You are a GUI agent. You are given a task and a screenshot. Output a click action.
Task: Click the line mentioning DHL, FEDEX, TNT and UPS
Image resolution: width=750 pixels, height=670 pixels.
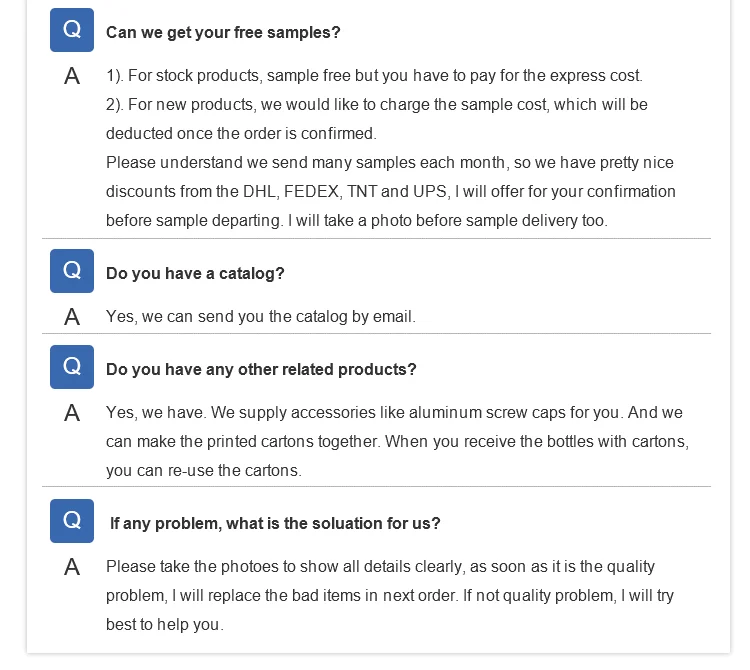pyautogui.click(x=390, y=192)
